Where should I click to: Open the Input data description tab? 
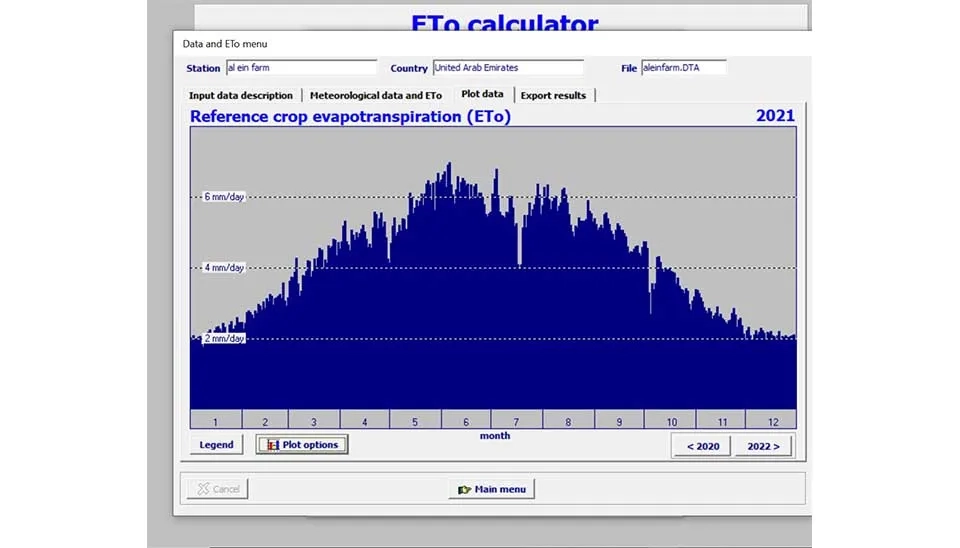coord(241,95)
